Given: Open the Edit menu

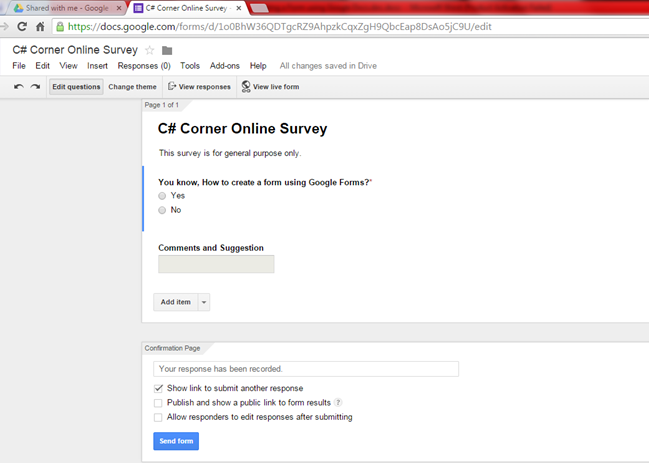Looking at the screenshot, I should pyautogui.click(x=43, y=66).
